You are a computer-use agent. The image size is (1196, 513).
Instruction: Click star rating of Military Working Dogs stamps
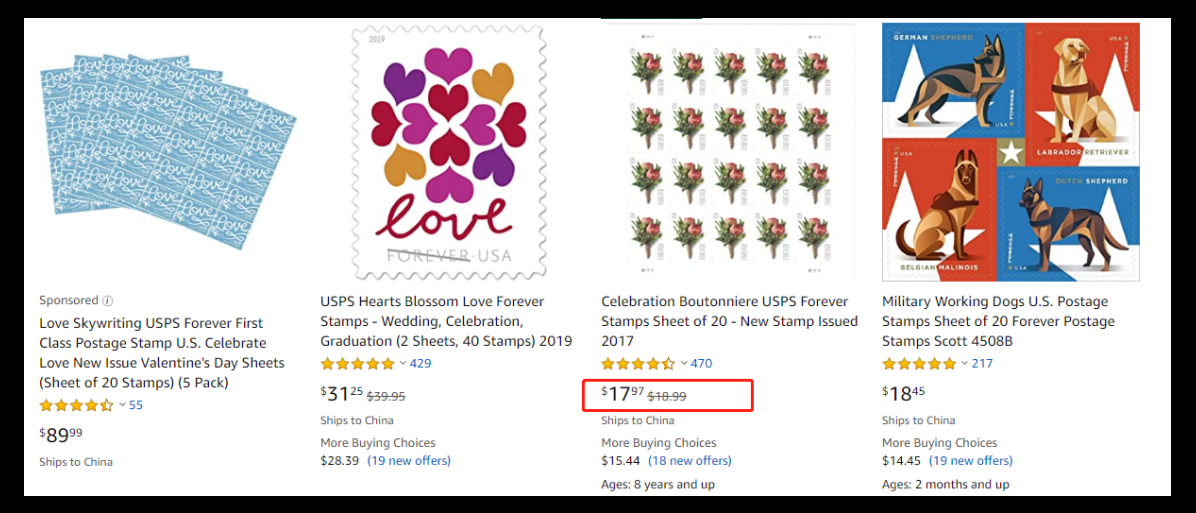point(919,363)
